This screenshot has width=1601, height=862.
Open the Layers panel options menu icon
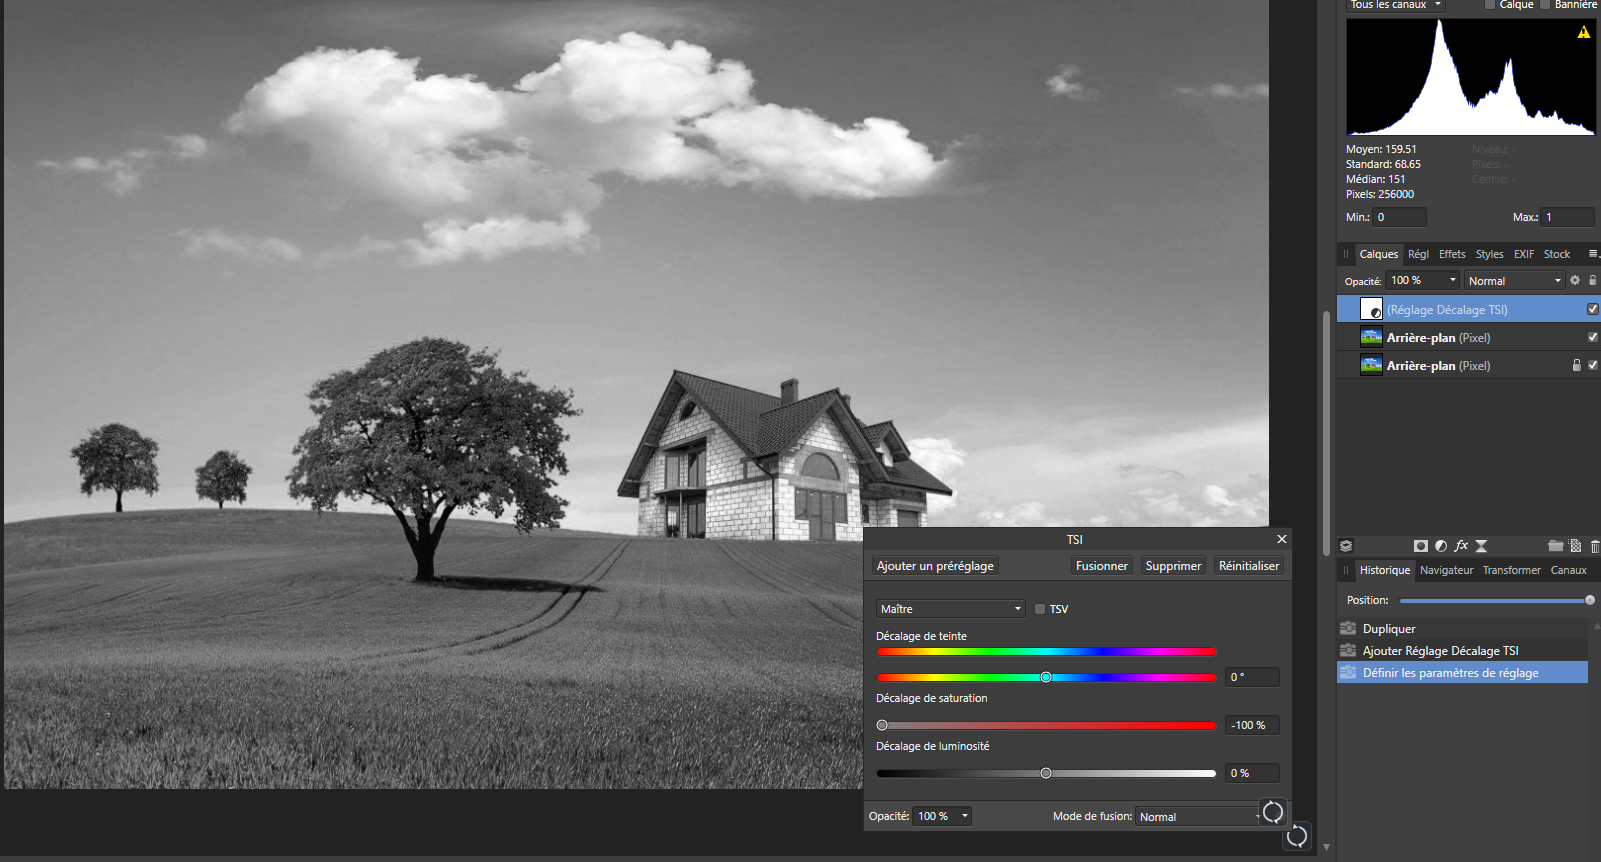pos(1593,254)
